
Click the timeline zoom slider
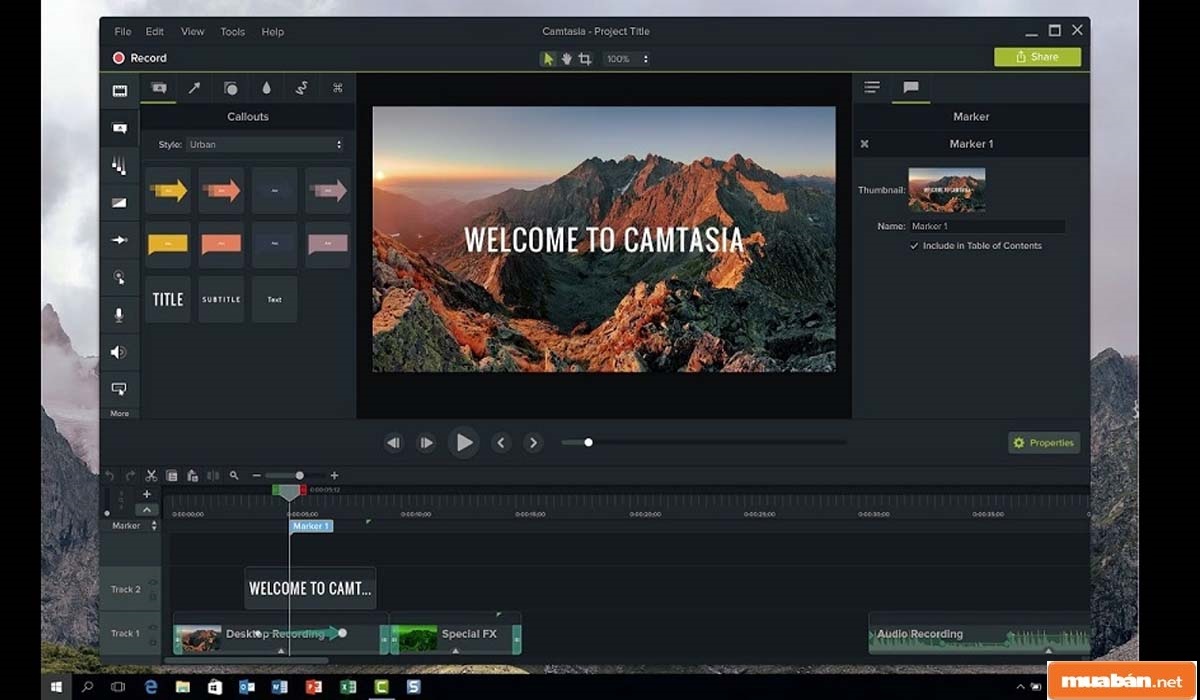pos(299,476)
